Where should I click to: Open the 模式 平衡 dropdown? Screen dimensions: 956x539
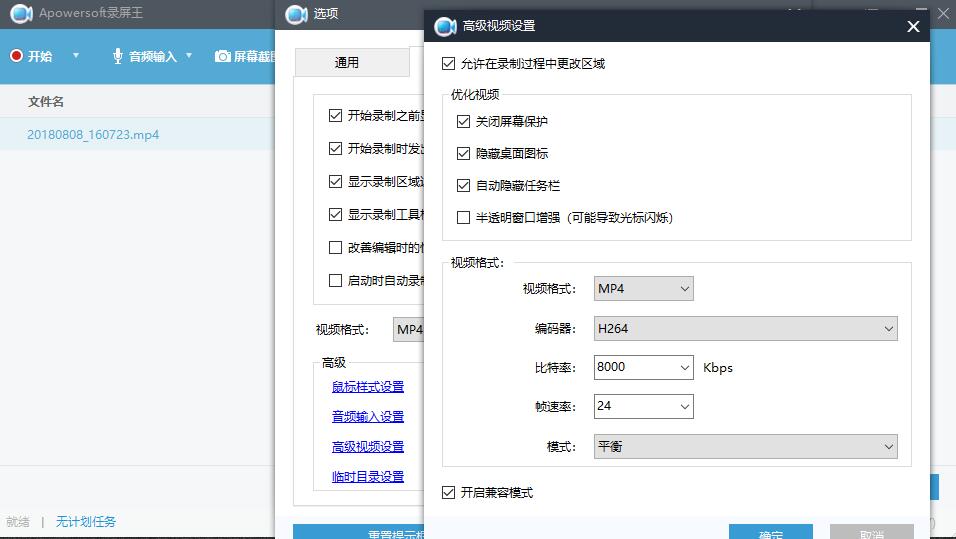[745, 446]
